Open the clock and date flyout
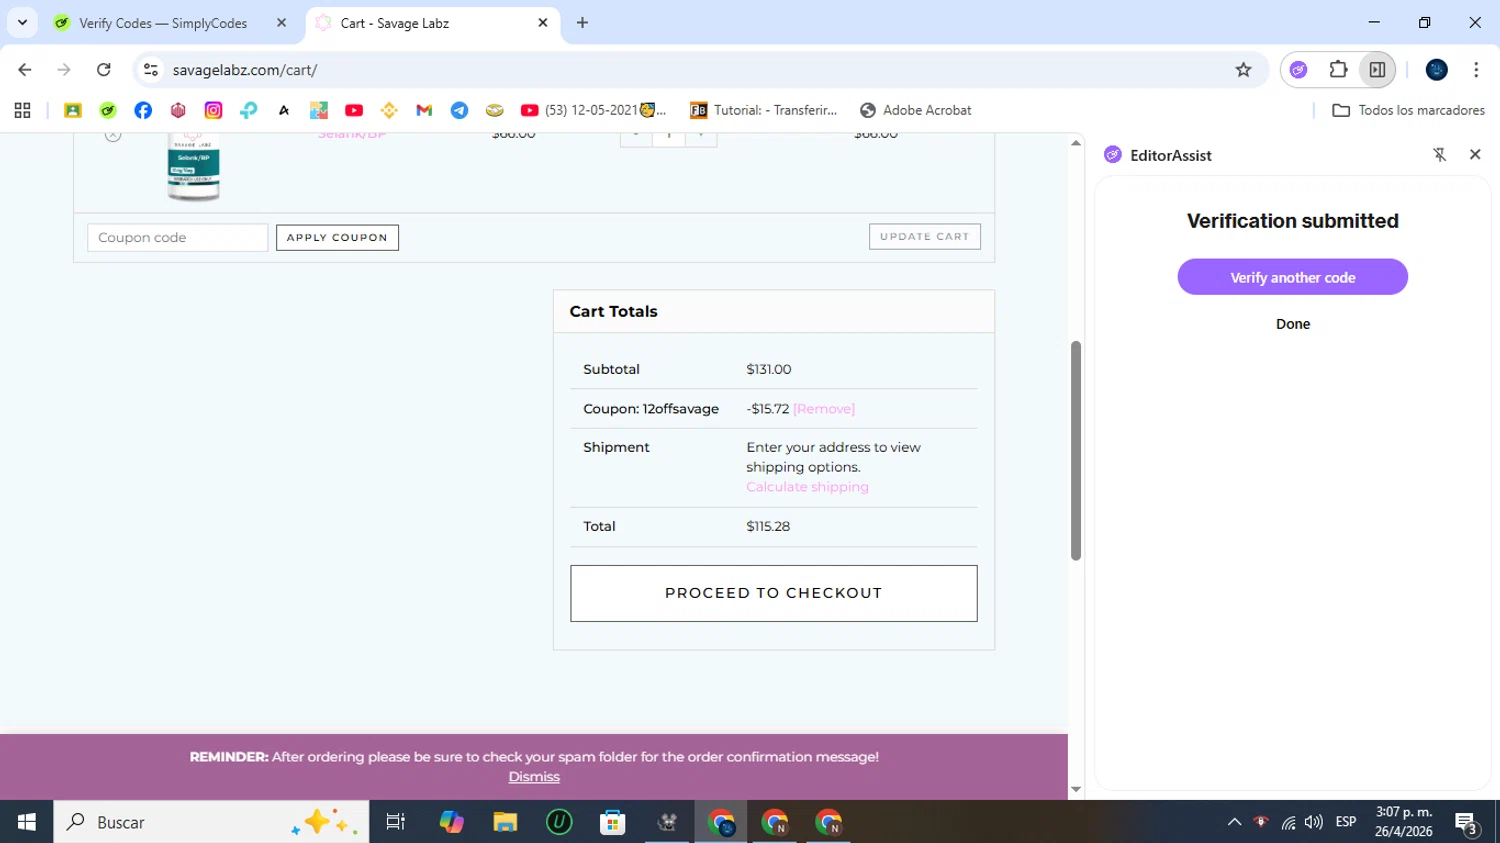Screen dimensions: 1500x843 [1404, 822]
